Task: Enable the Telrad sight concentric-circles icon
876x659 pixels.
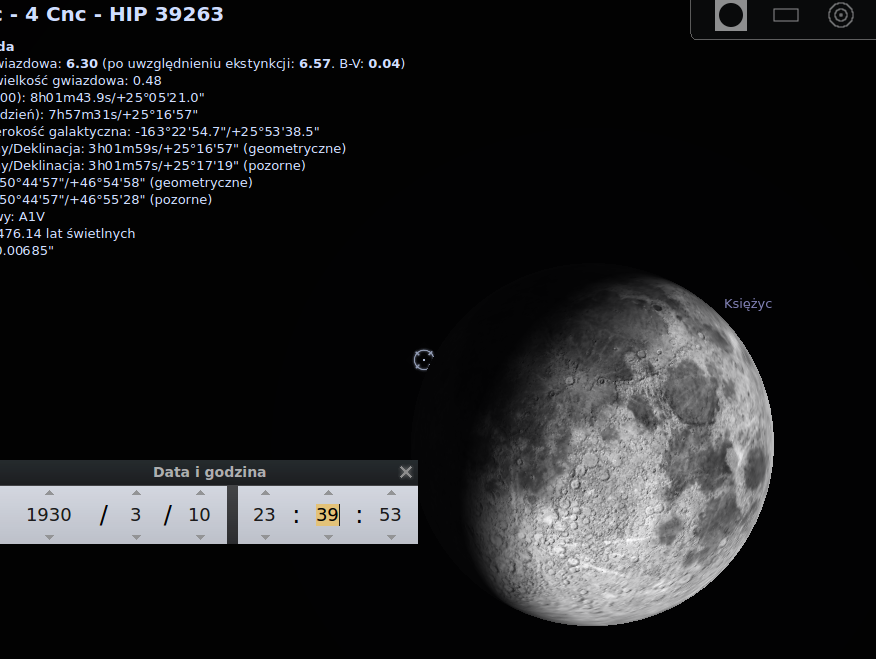Action: 841,15
